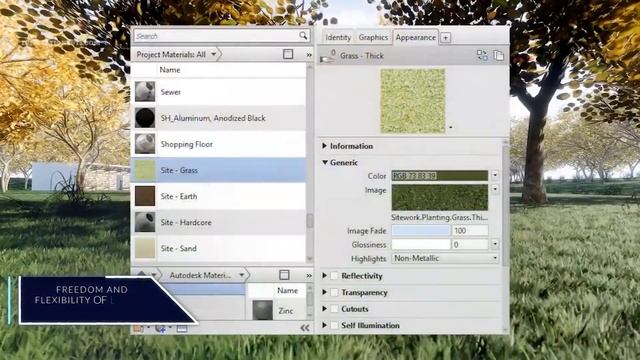Select SH_Aluminum, Anodized Black material
The height and width of the screenshot is (360, 640).
[x=218, y=118]
